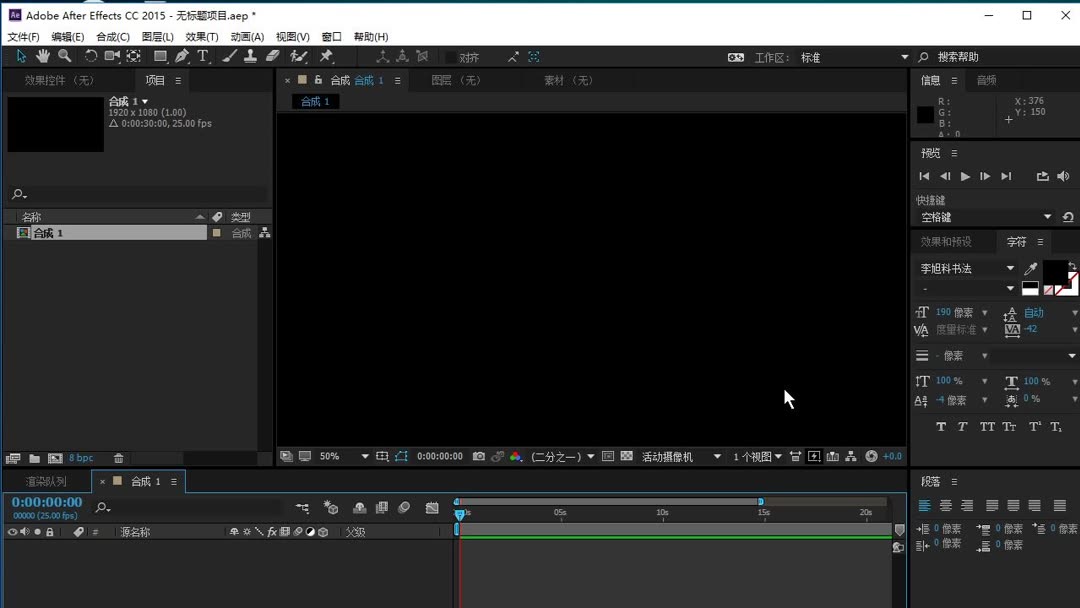Select the Hand tool in the toolbar
This screenshot has width=1080, height=608.
pyautogui.click(x=43, y=56)
